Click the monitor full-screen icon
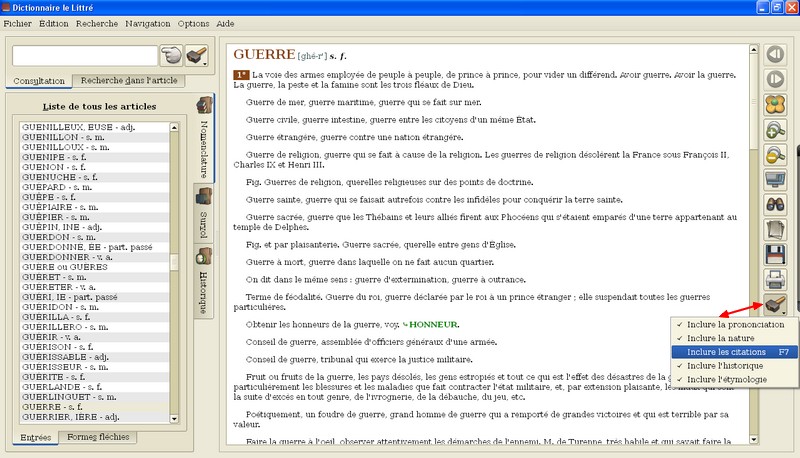Screen dimensions: 800x458 pos(775,180)
